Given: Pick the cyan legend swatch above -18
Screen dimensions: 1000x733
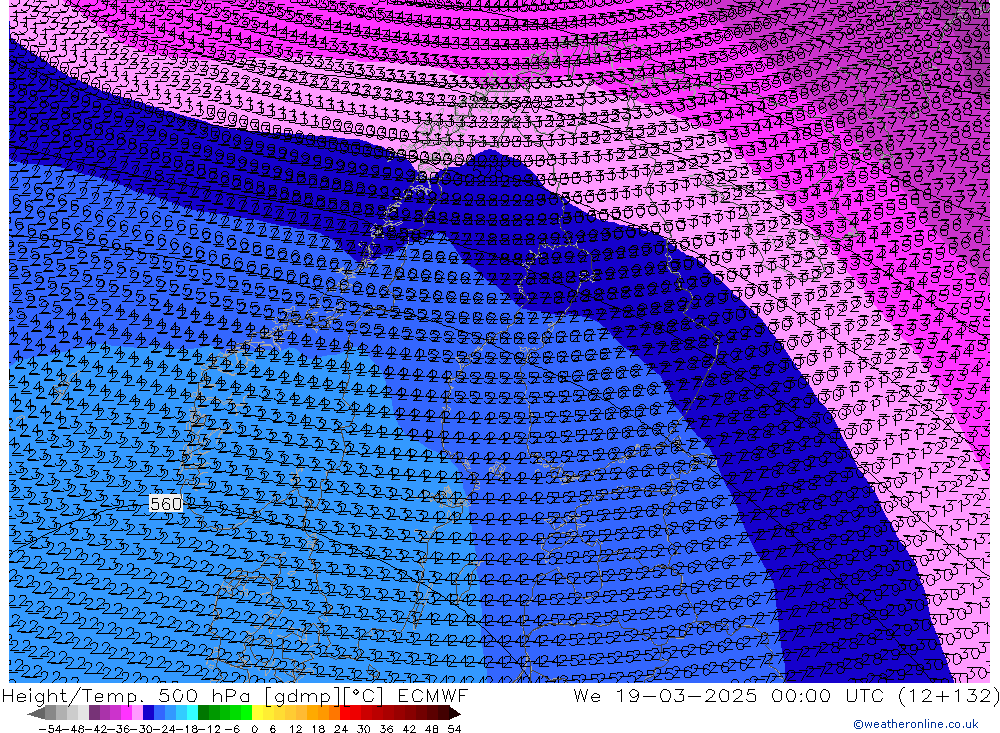Looking at the screenshot, I should [x=192, y=714].
